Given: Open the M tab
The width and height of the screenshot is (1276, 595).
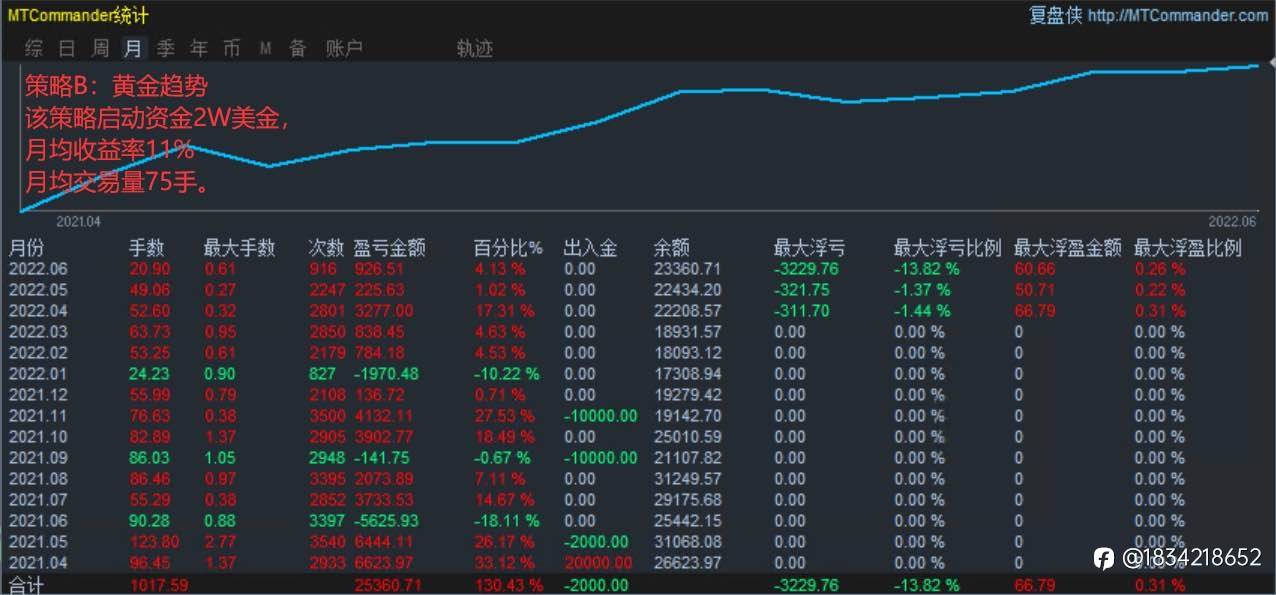Looking at the screenshot, I should [265, 48].
